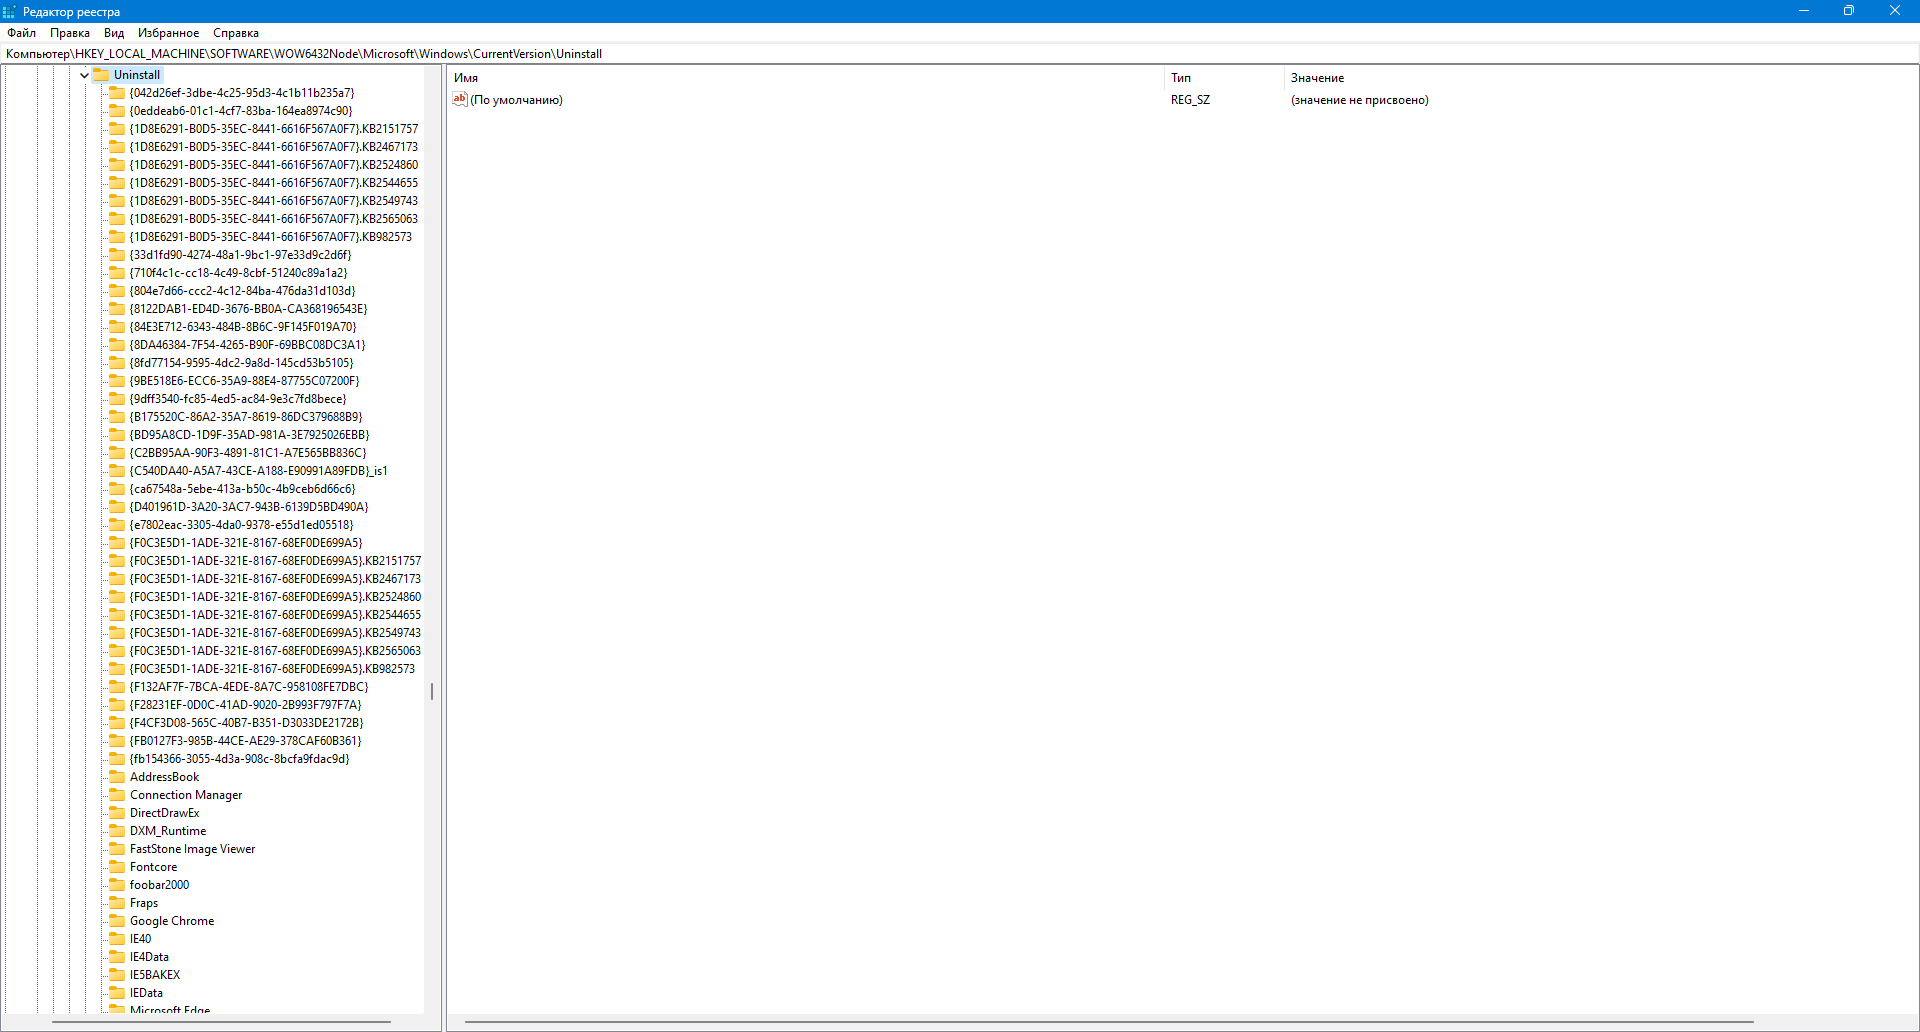
Task: Click folder icon of {804e7d66-ccc2-4c12-84ba-476da31d103d}
Action: tap(117, 291)
